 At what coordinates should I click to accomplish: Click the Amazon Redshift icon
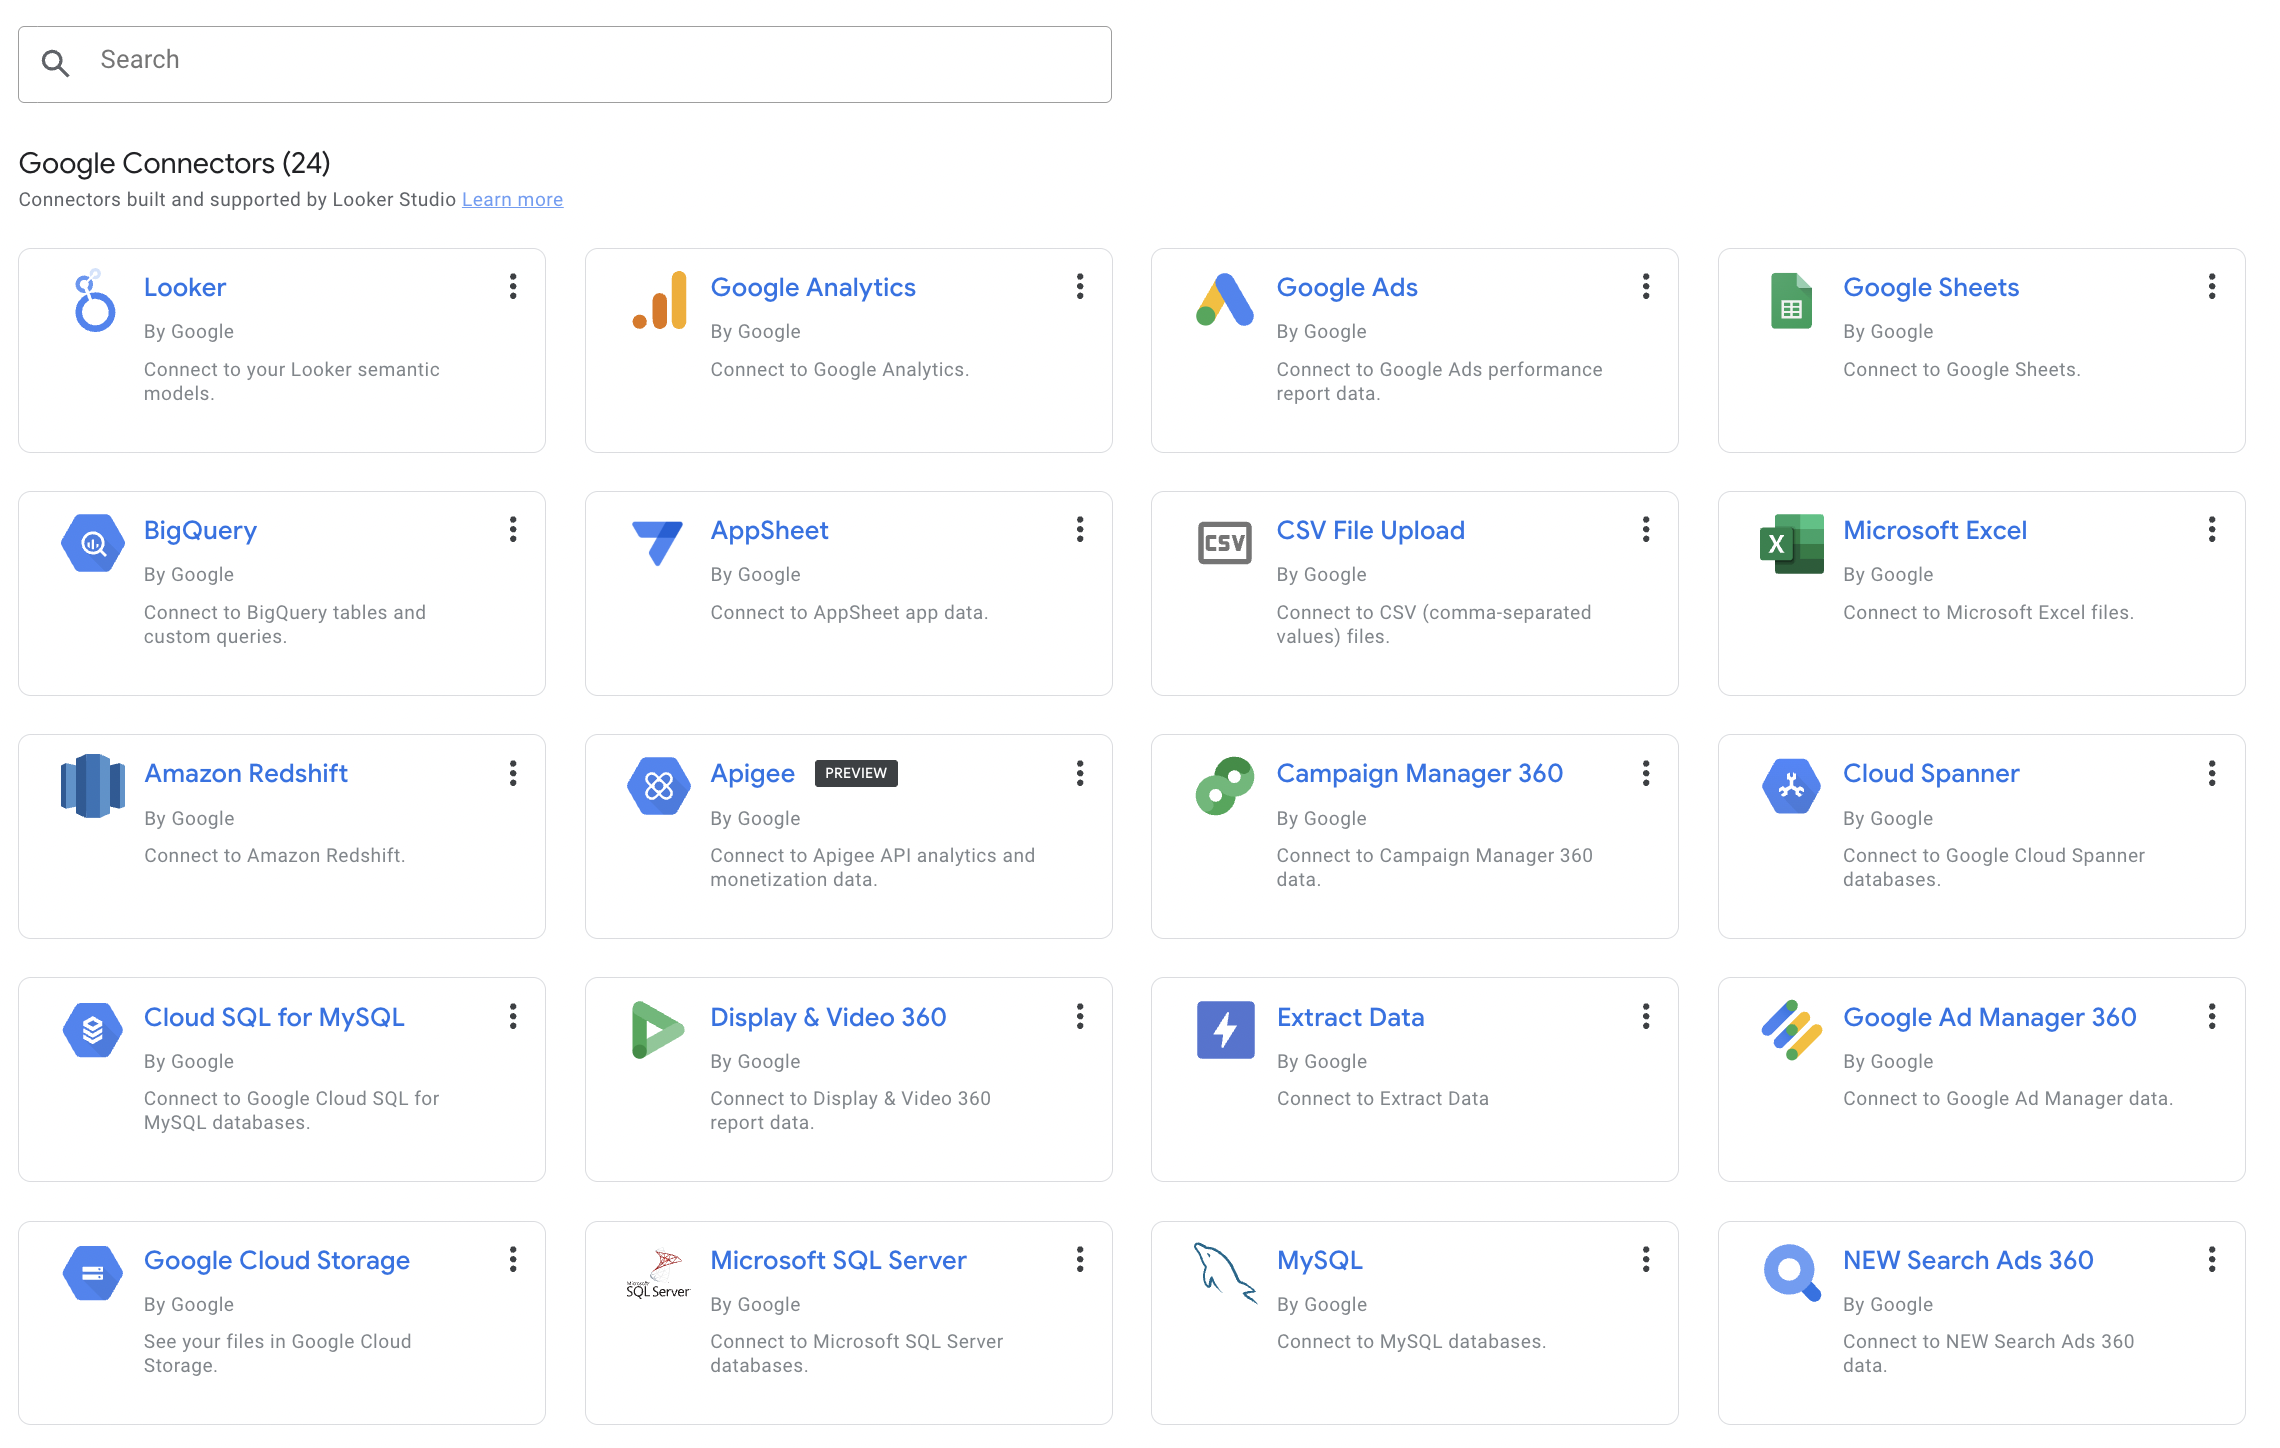92,786
